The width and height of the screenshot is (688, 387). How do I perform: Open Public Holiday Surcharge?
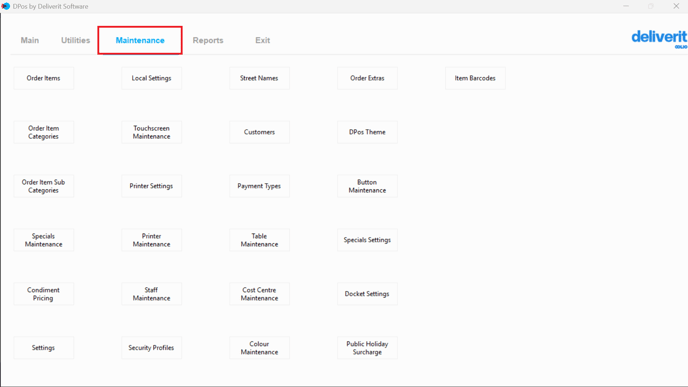point(367,348)
